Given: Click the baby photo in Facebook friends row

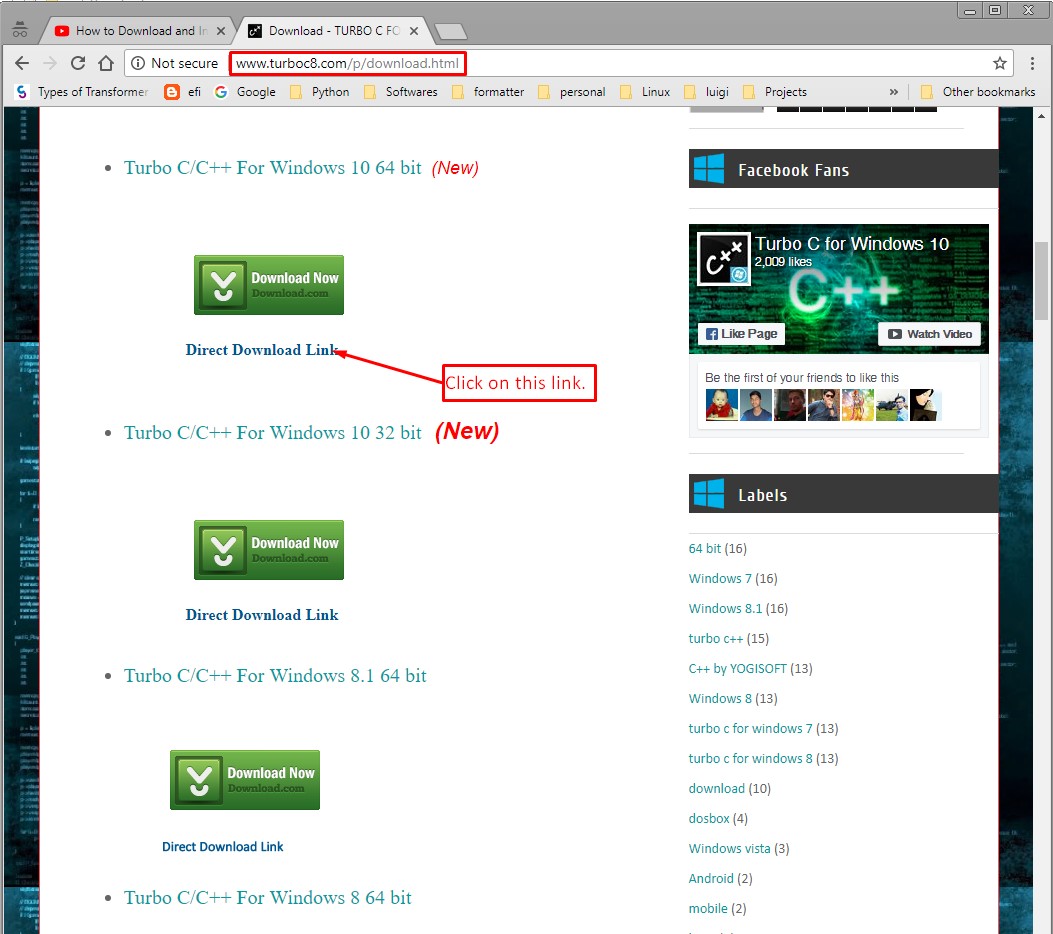Looking at the screenshot, I should coord(722,405).
